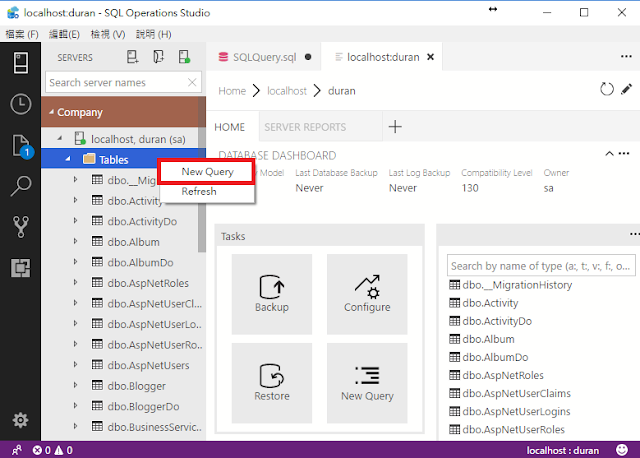
Task: Select New Query in context menu
Action: 207,172
